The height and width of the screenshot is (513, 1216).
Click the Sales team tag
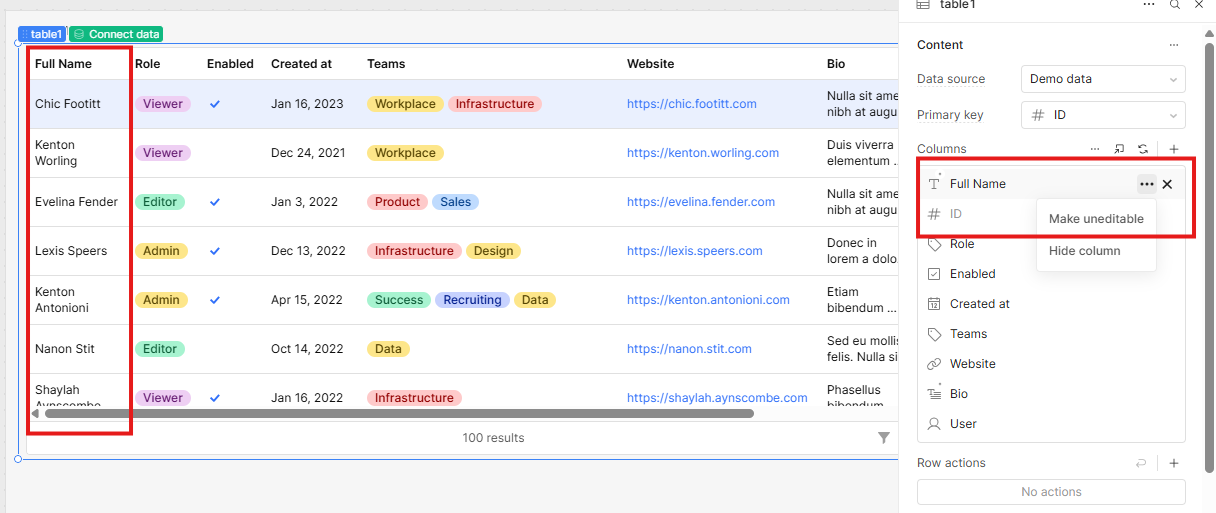[x=455, y=202]
